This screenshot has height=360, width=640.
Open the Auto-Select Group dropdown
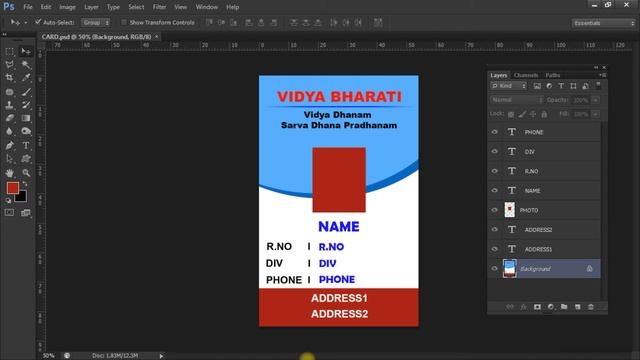pos(96,23)
